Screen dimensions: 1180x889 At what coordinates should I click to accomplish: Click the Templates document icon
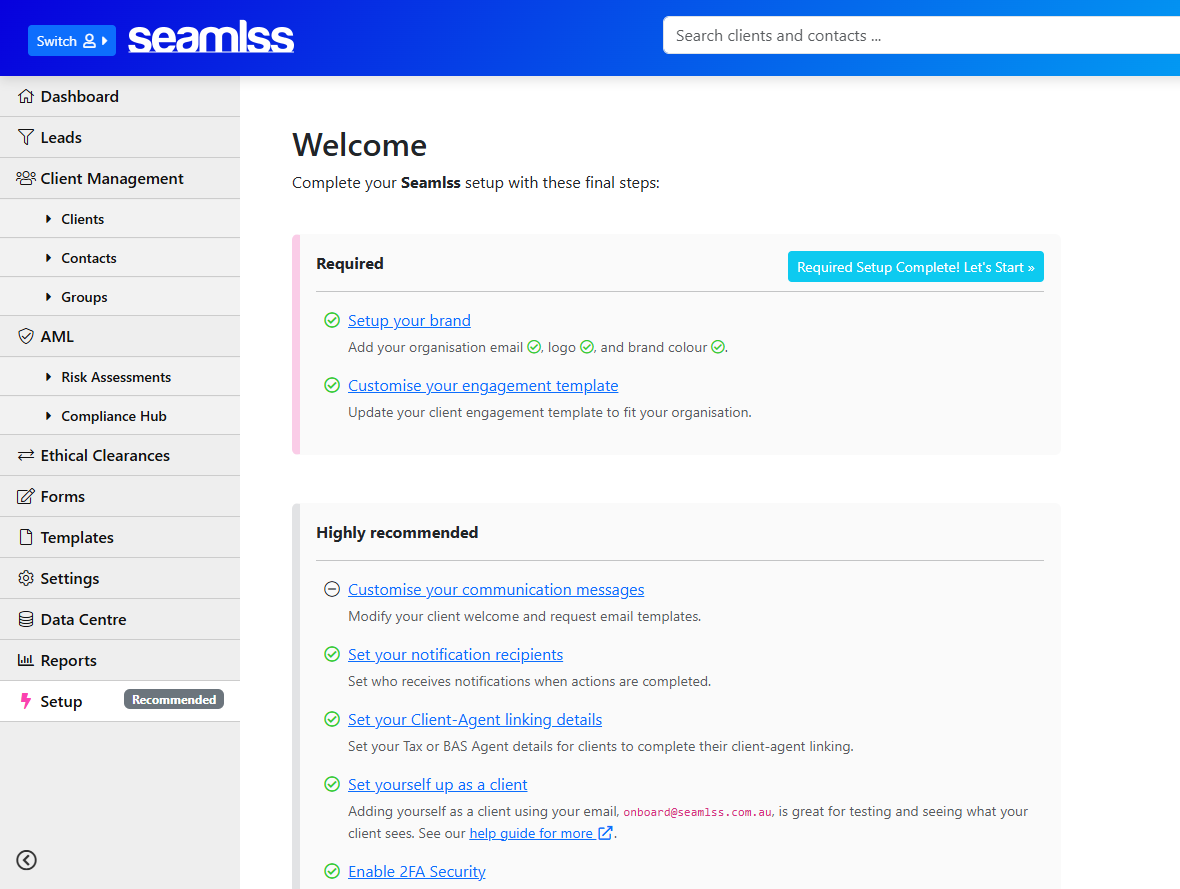(x=26, y=537)
